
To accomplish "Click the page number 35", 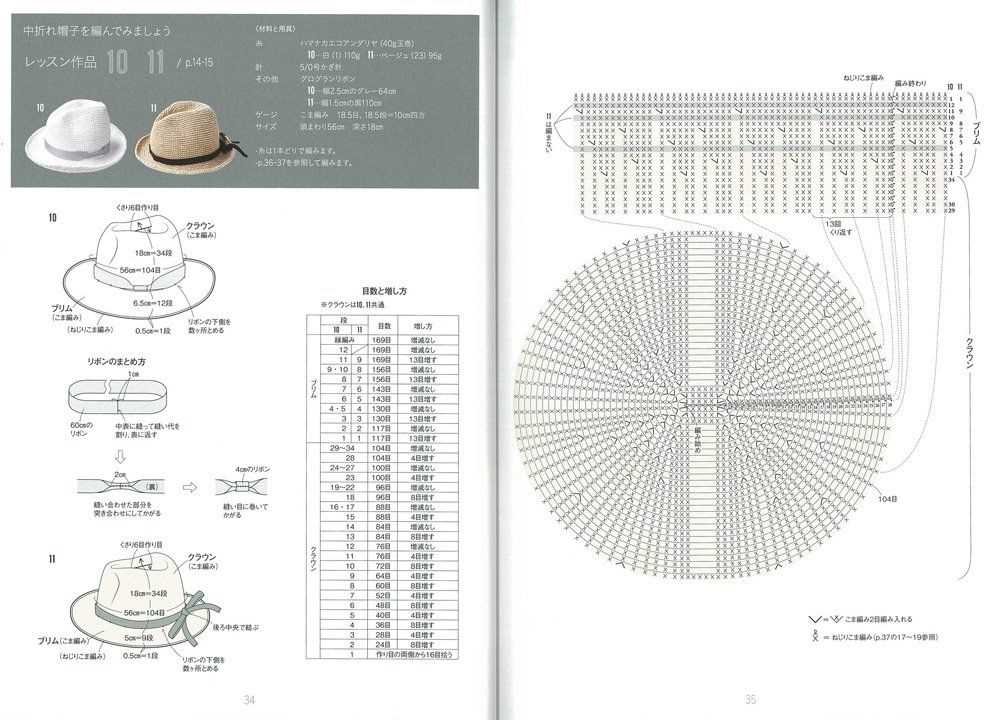I will pyautogui.click(x=751, y=700).
